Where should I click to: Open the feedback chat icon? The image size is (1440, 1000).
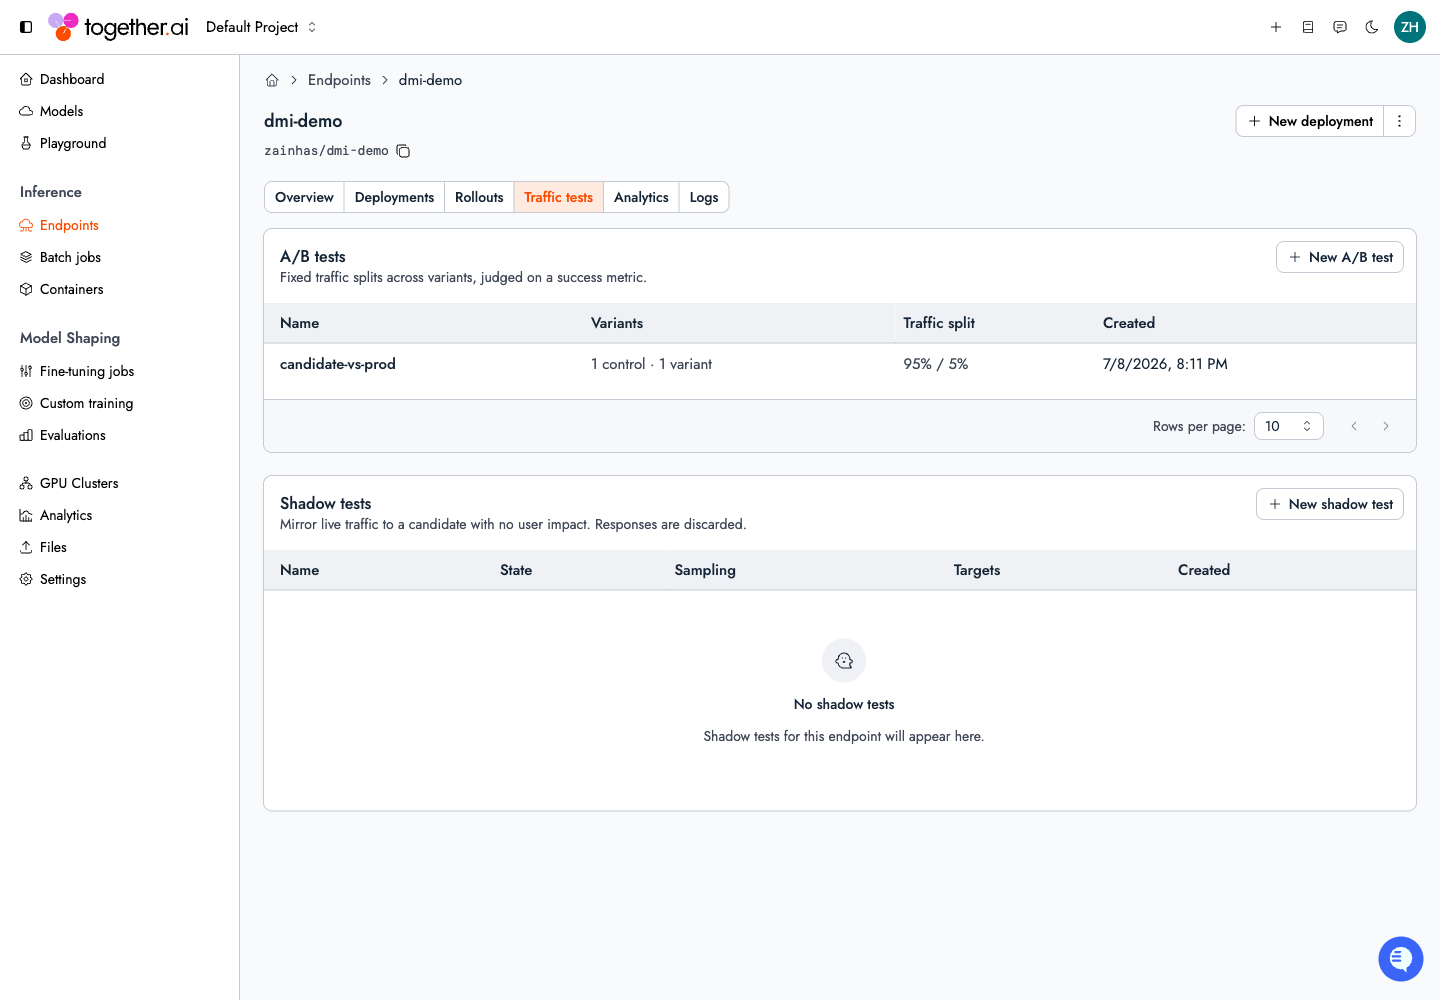1340,27
